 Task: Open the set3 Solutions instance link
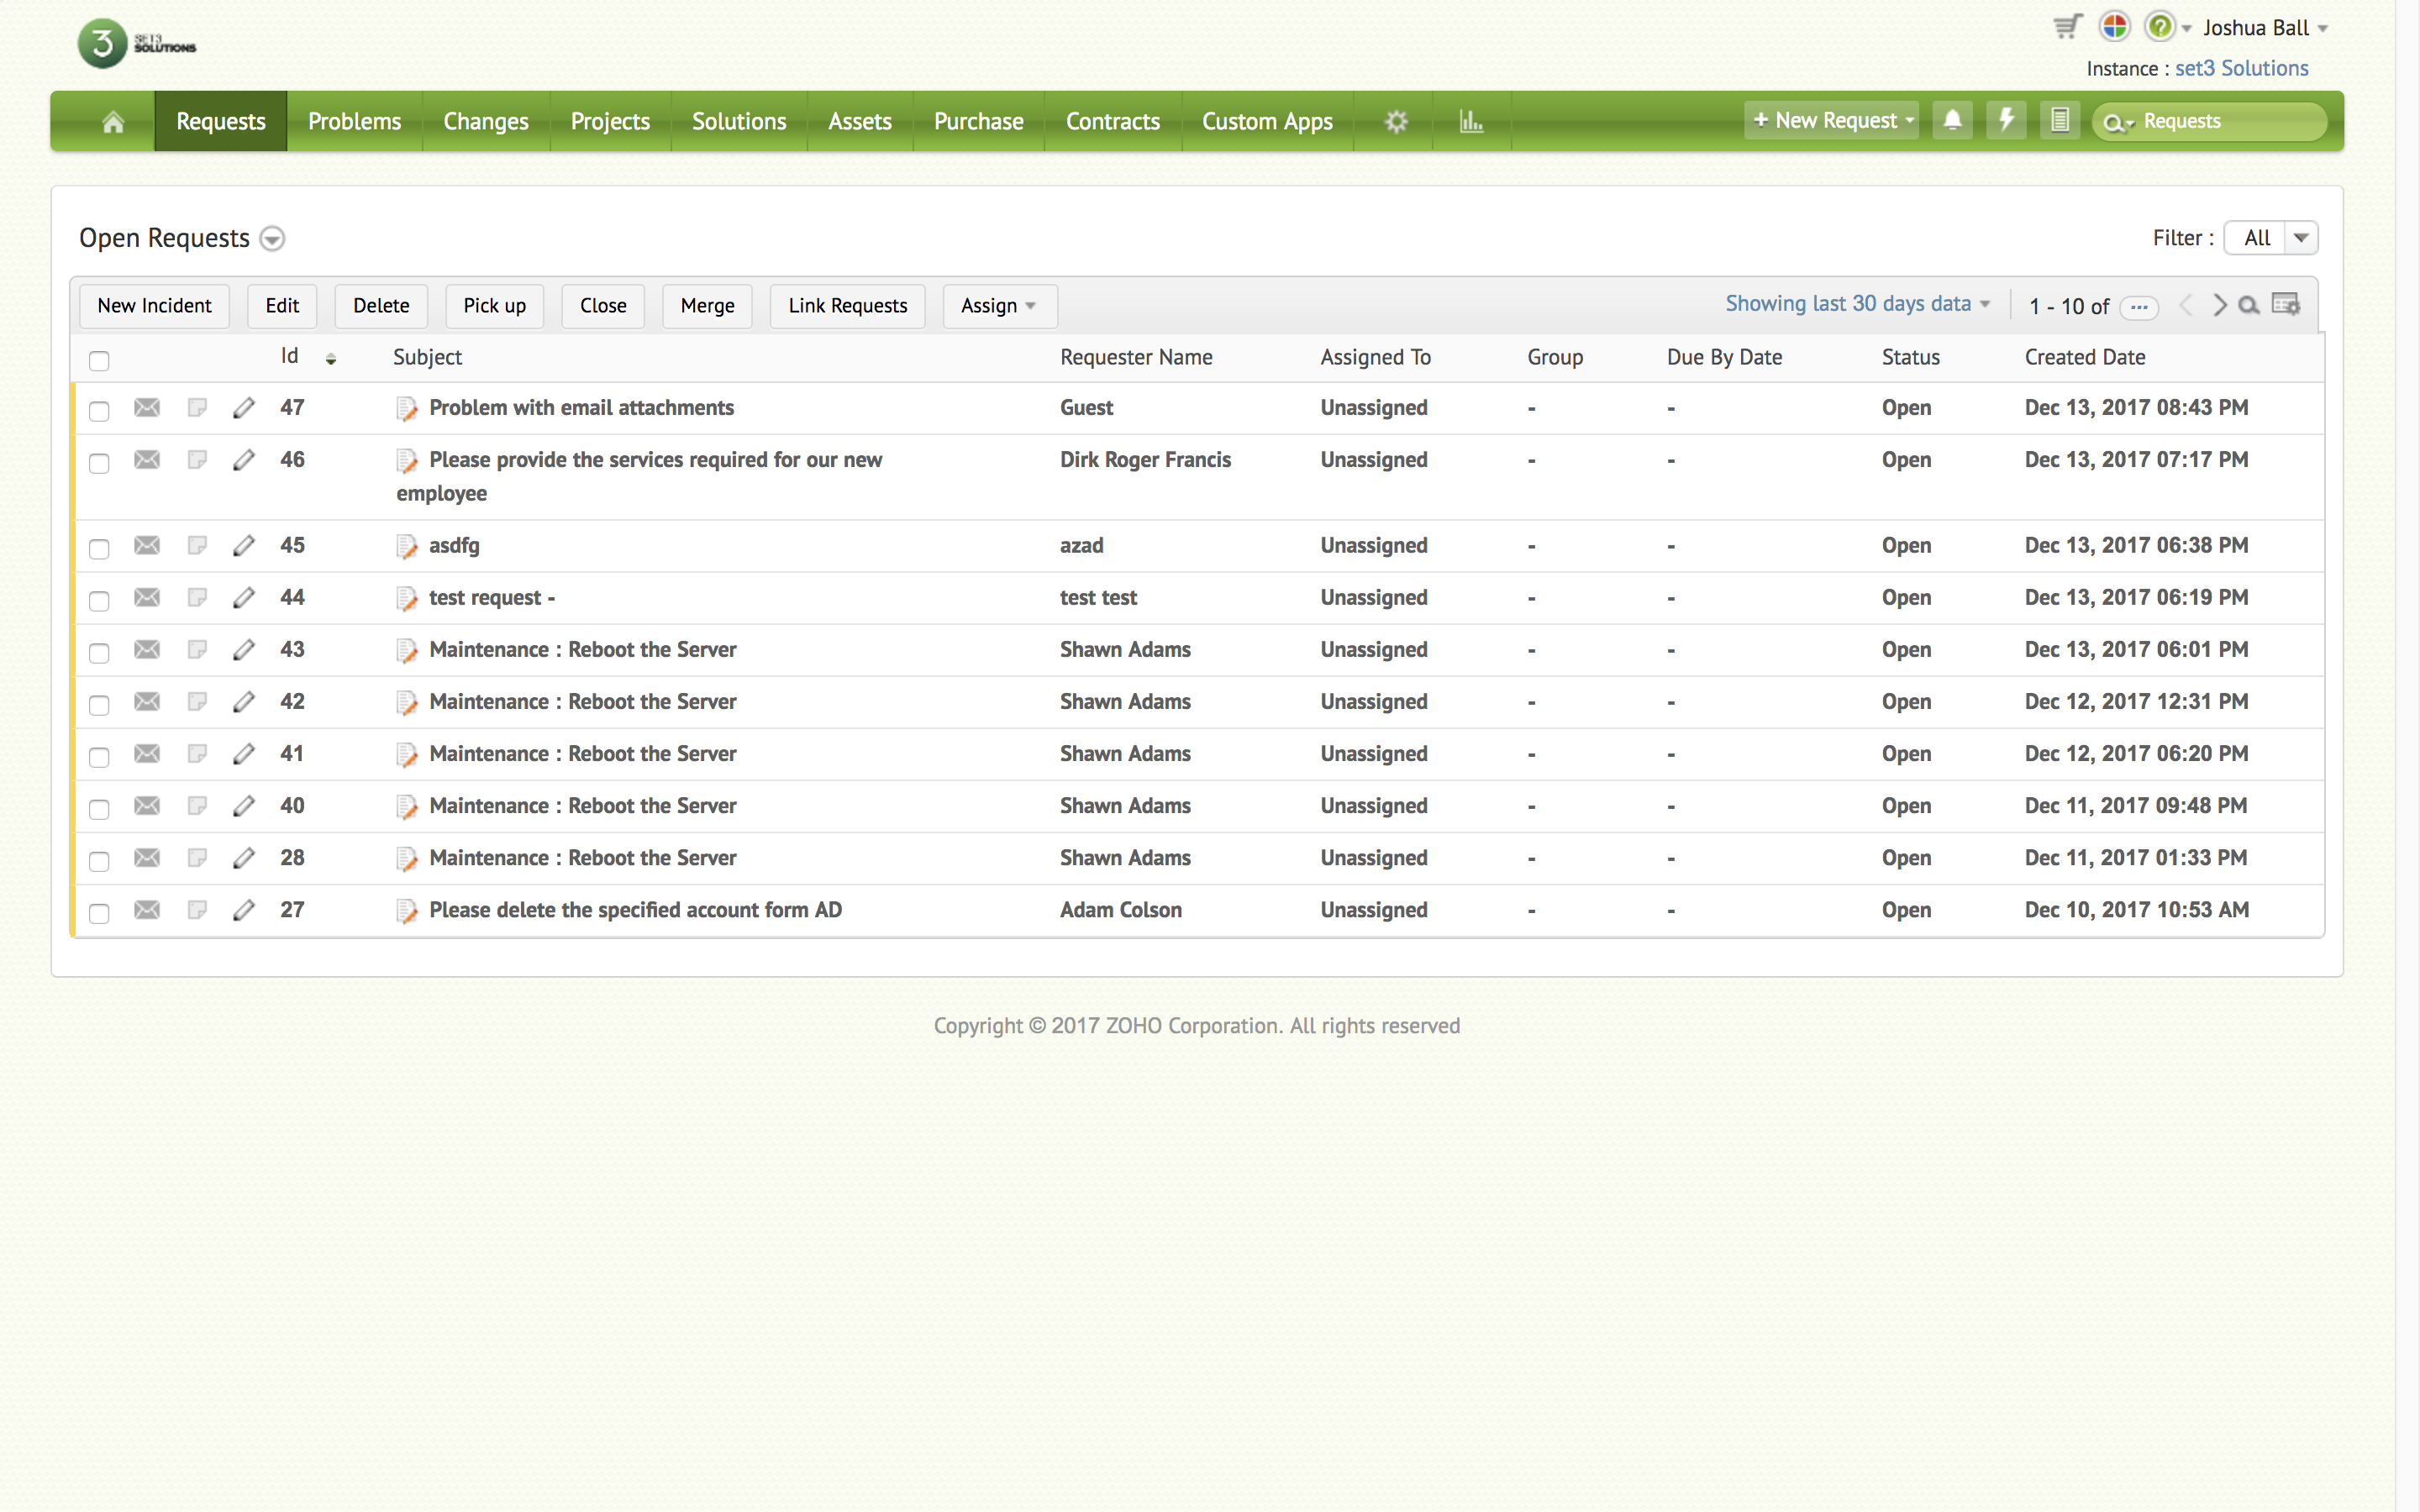pyautogui.click(x=2241, y=69)
